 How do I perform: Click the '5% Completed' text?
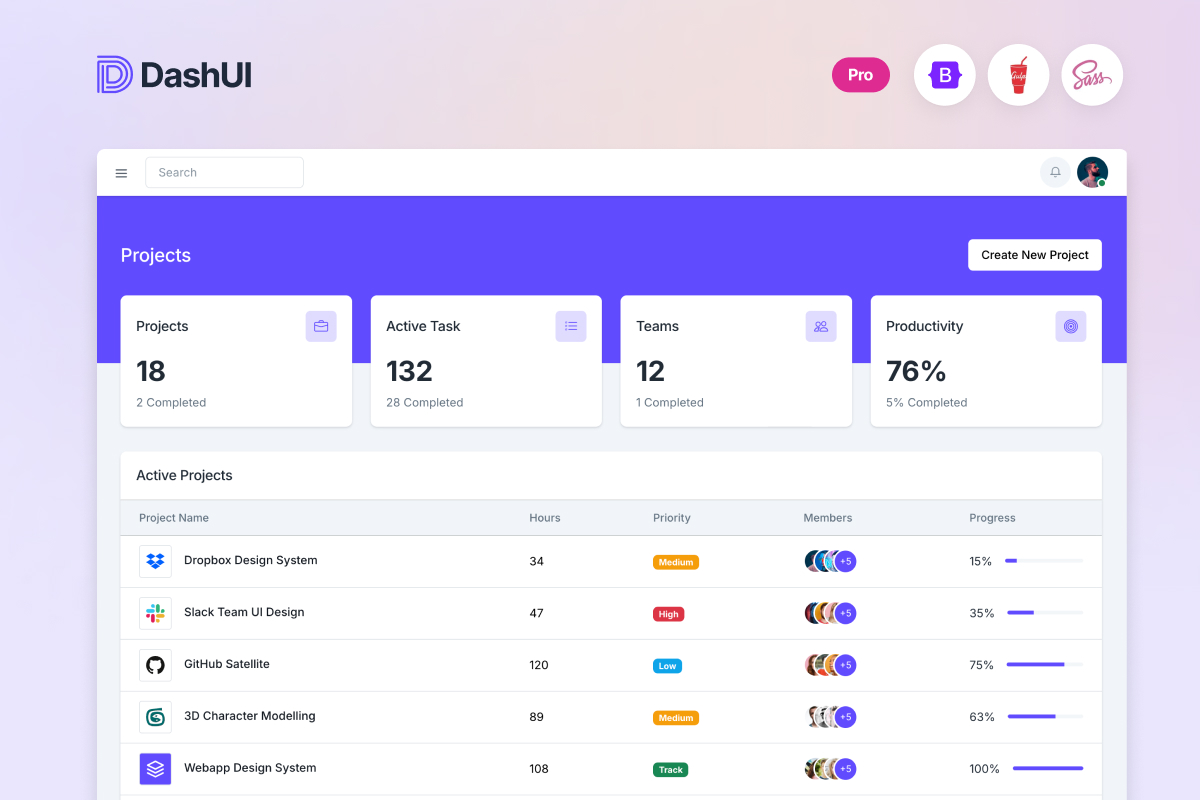coord(927,402)
